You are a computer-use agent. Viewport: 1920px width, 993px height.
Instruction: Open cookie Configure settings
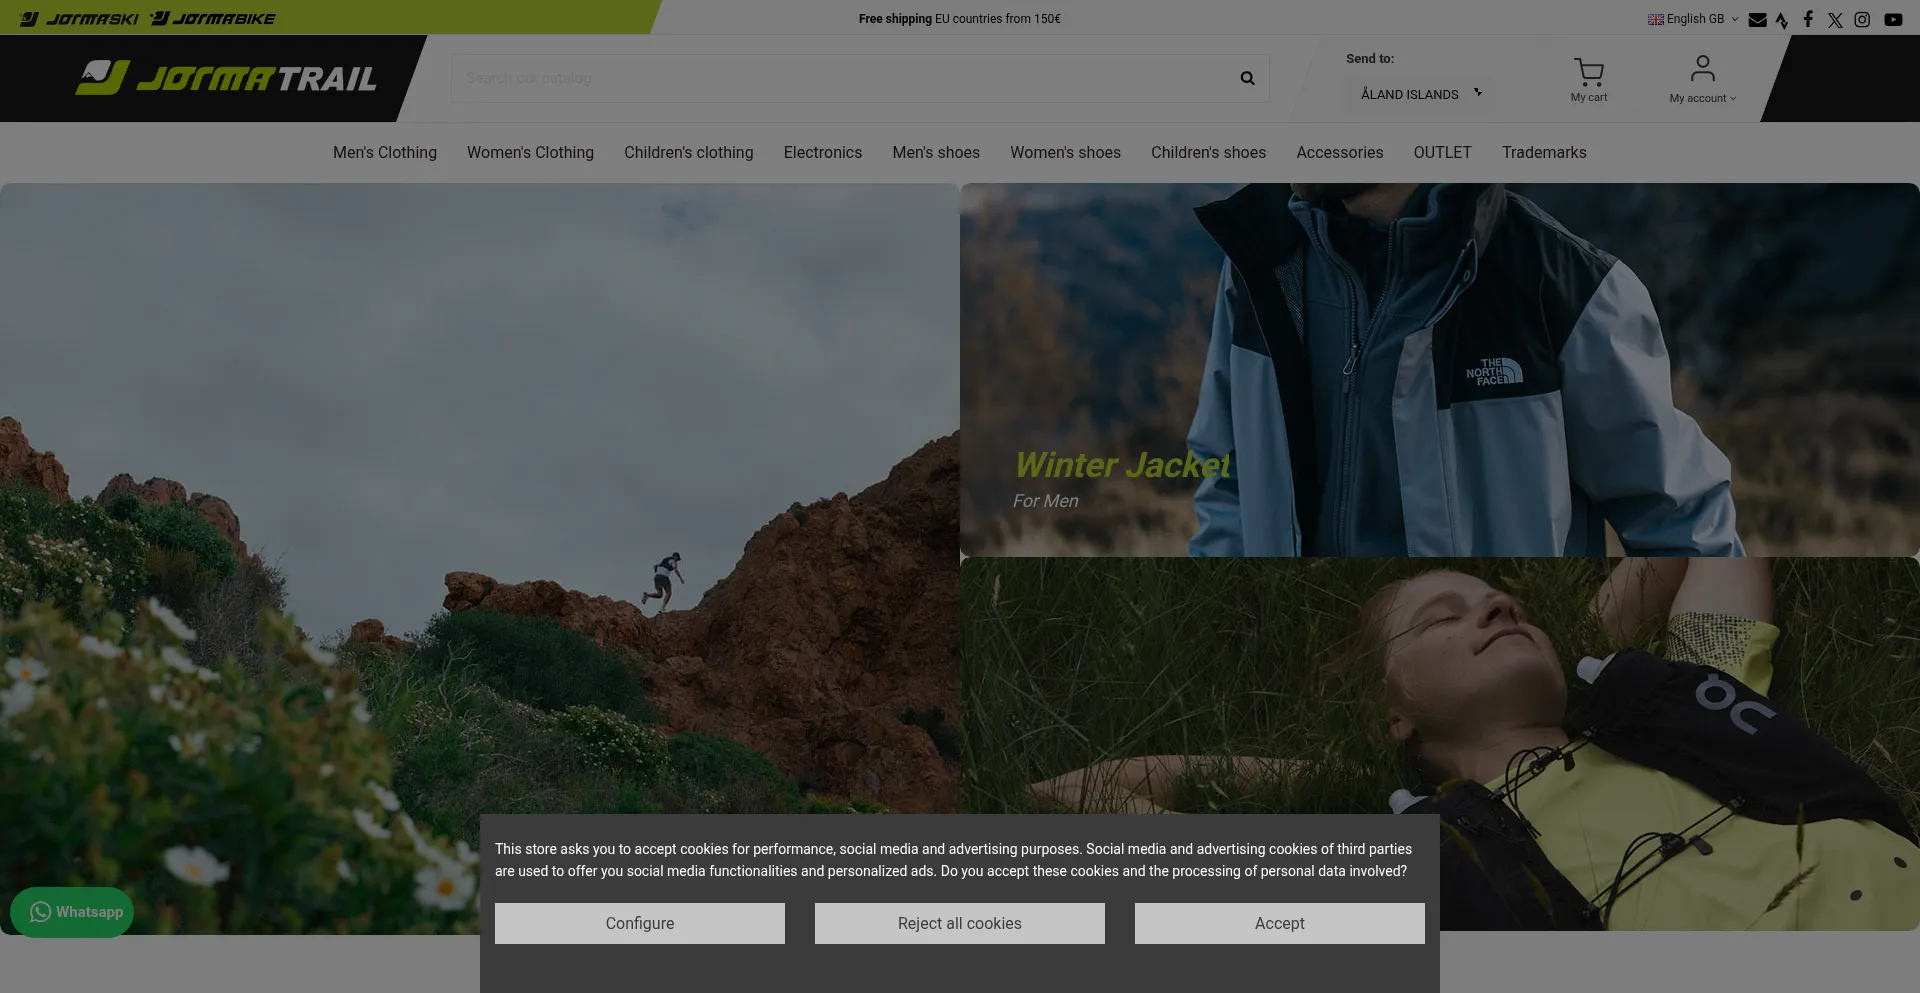(639, 923)
